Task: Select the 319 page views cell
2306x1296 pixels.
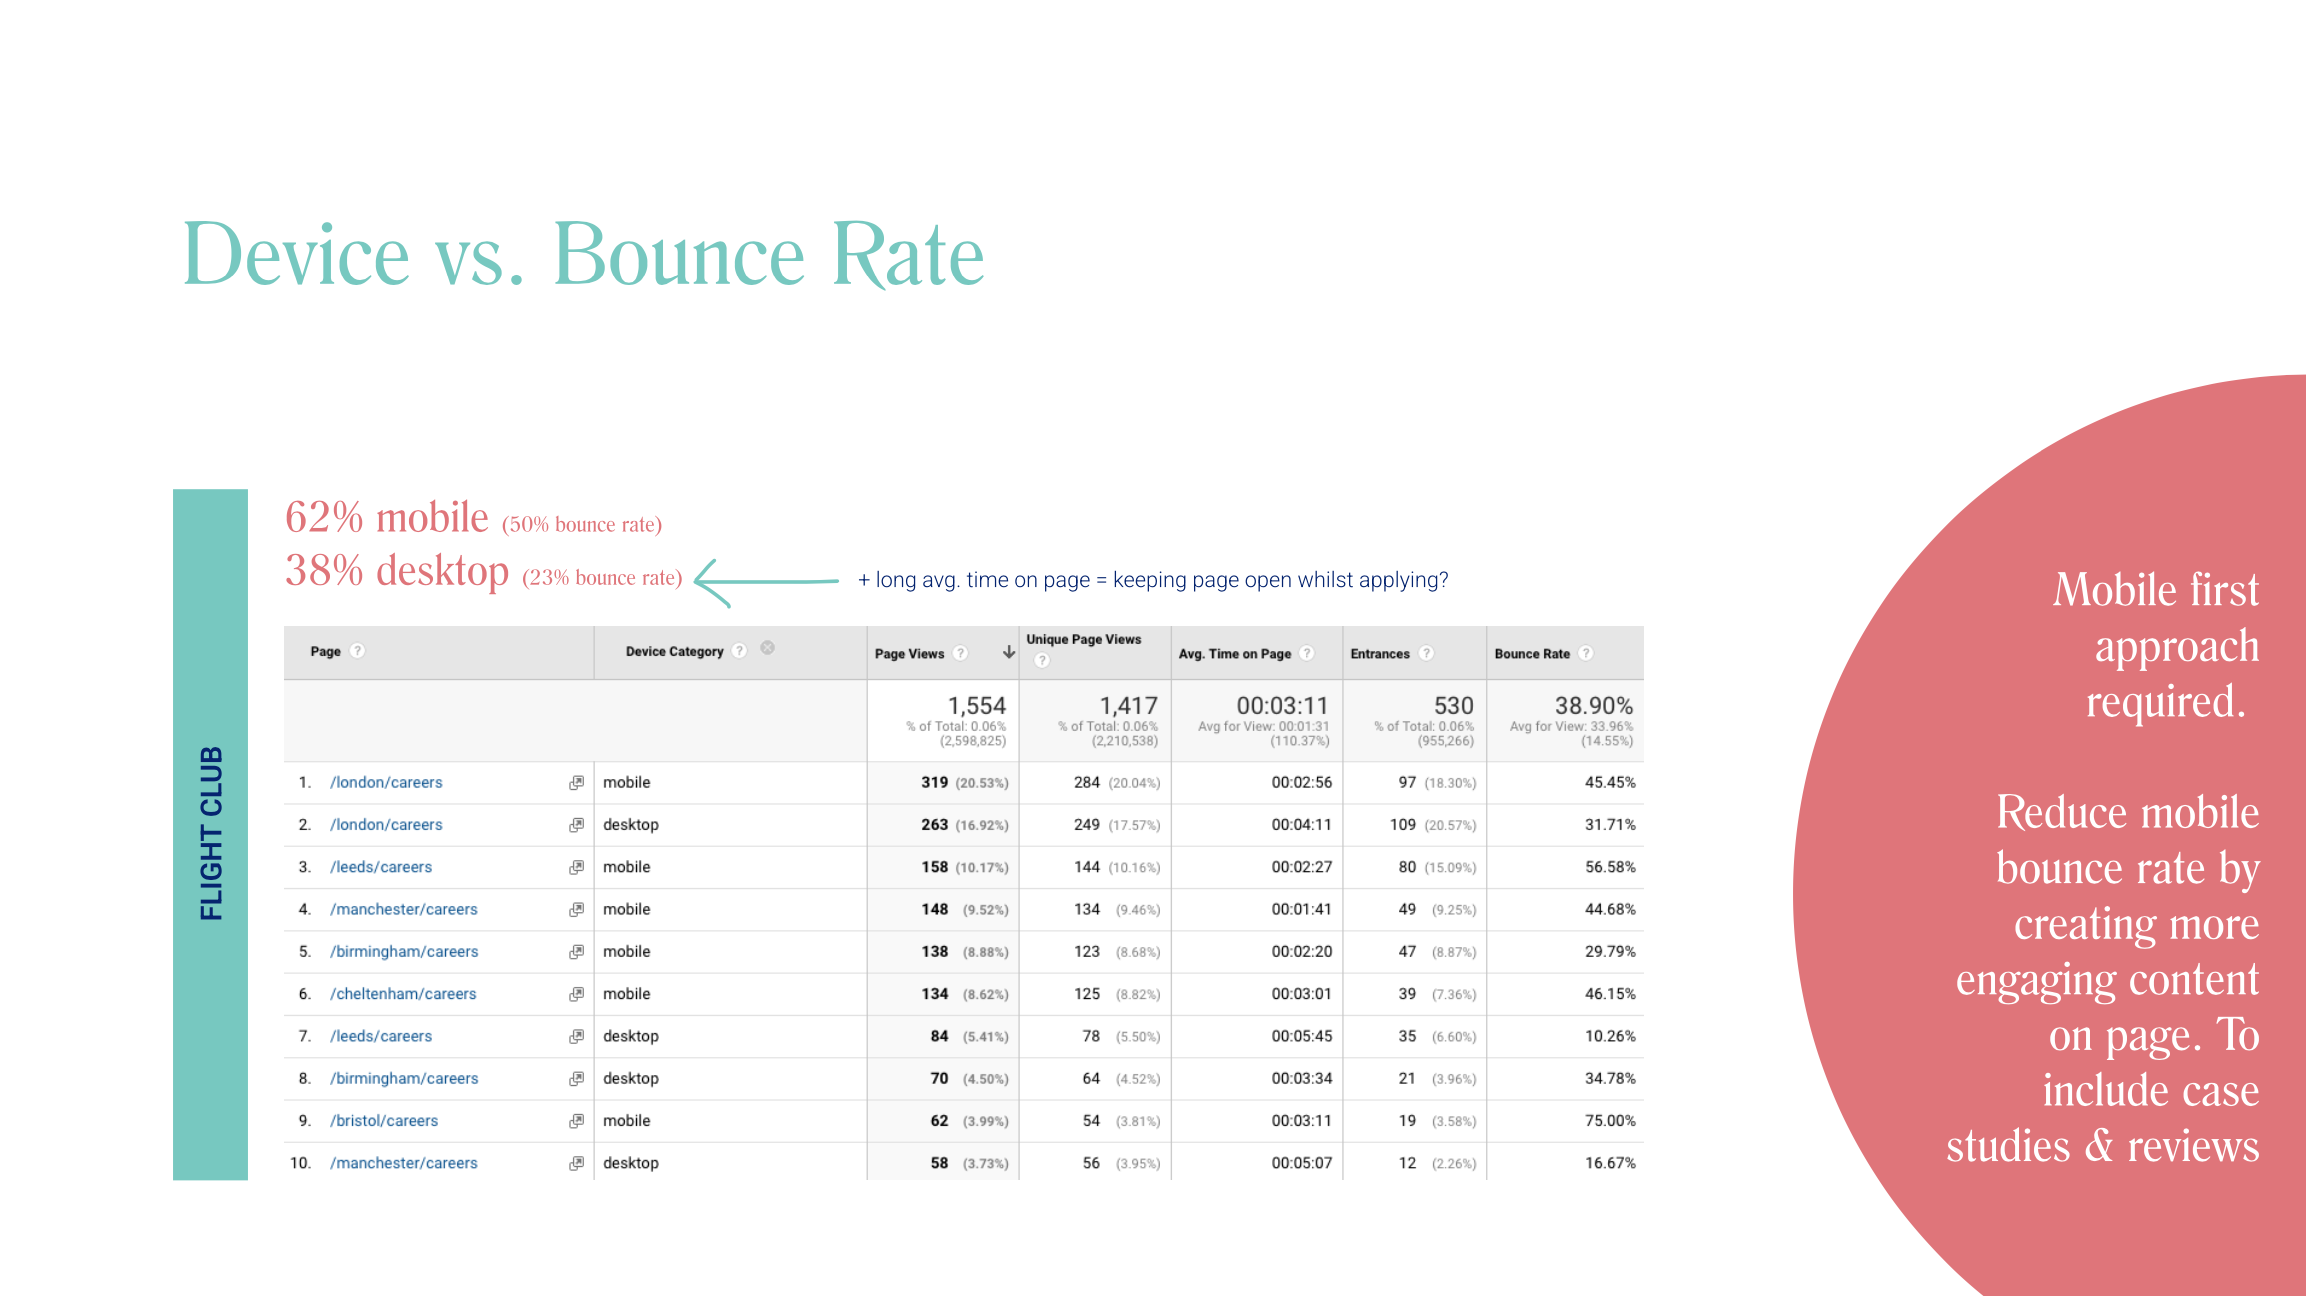Action: tap(934, 783)
